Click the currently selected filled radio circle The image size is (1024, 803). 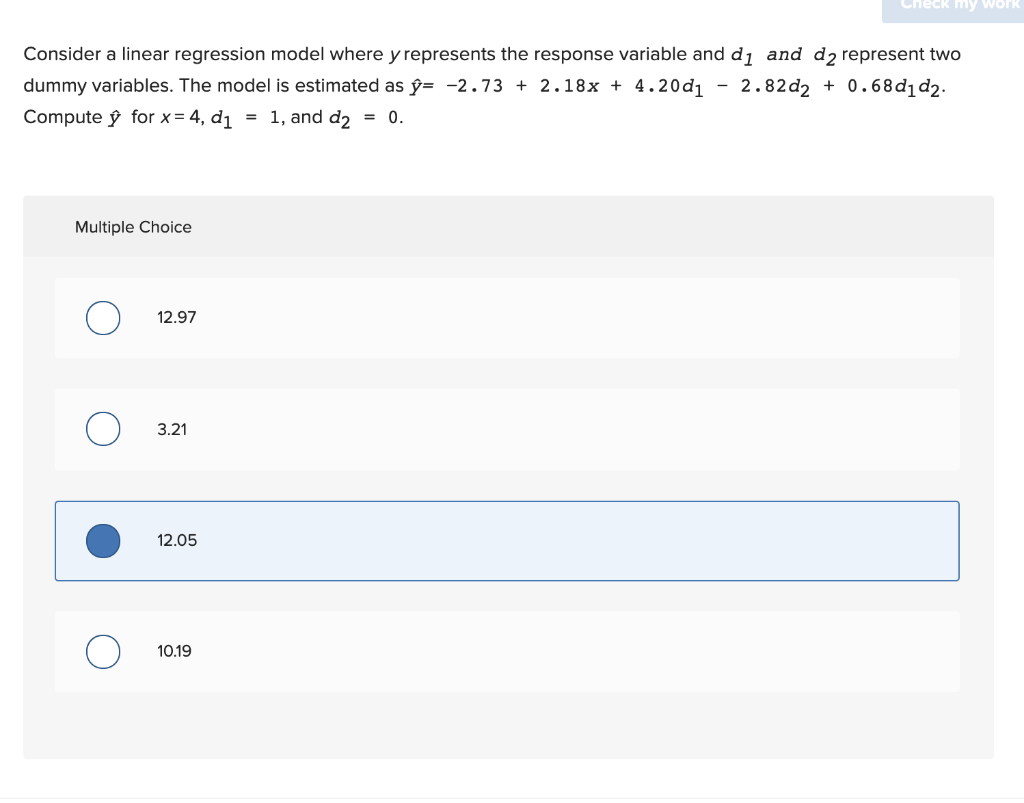pyautogui.click(x=103, y=540)
